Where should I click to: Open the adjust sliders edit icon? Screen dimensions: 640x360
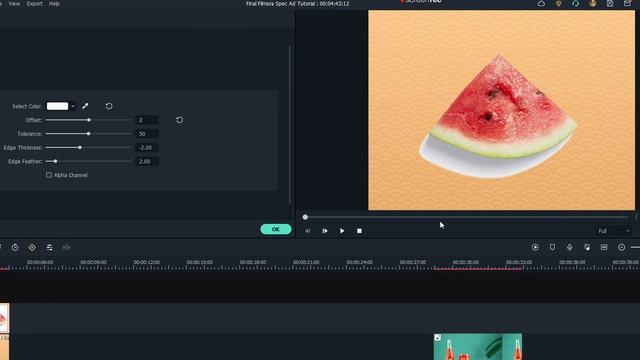[49, 247]
